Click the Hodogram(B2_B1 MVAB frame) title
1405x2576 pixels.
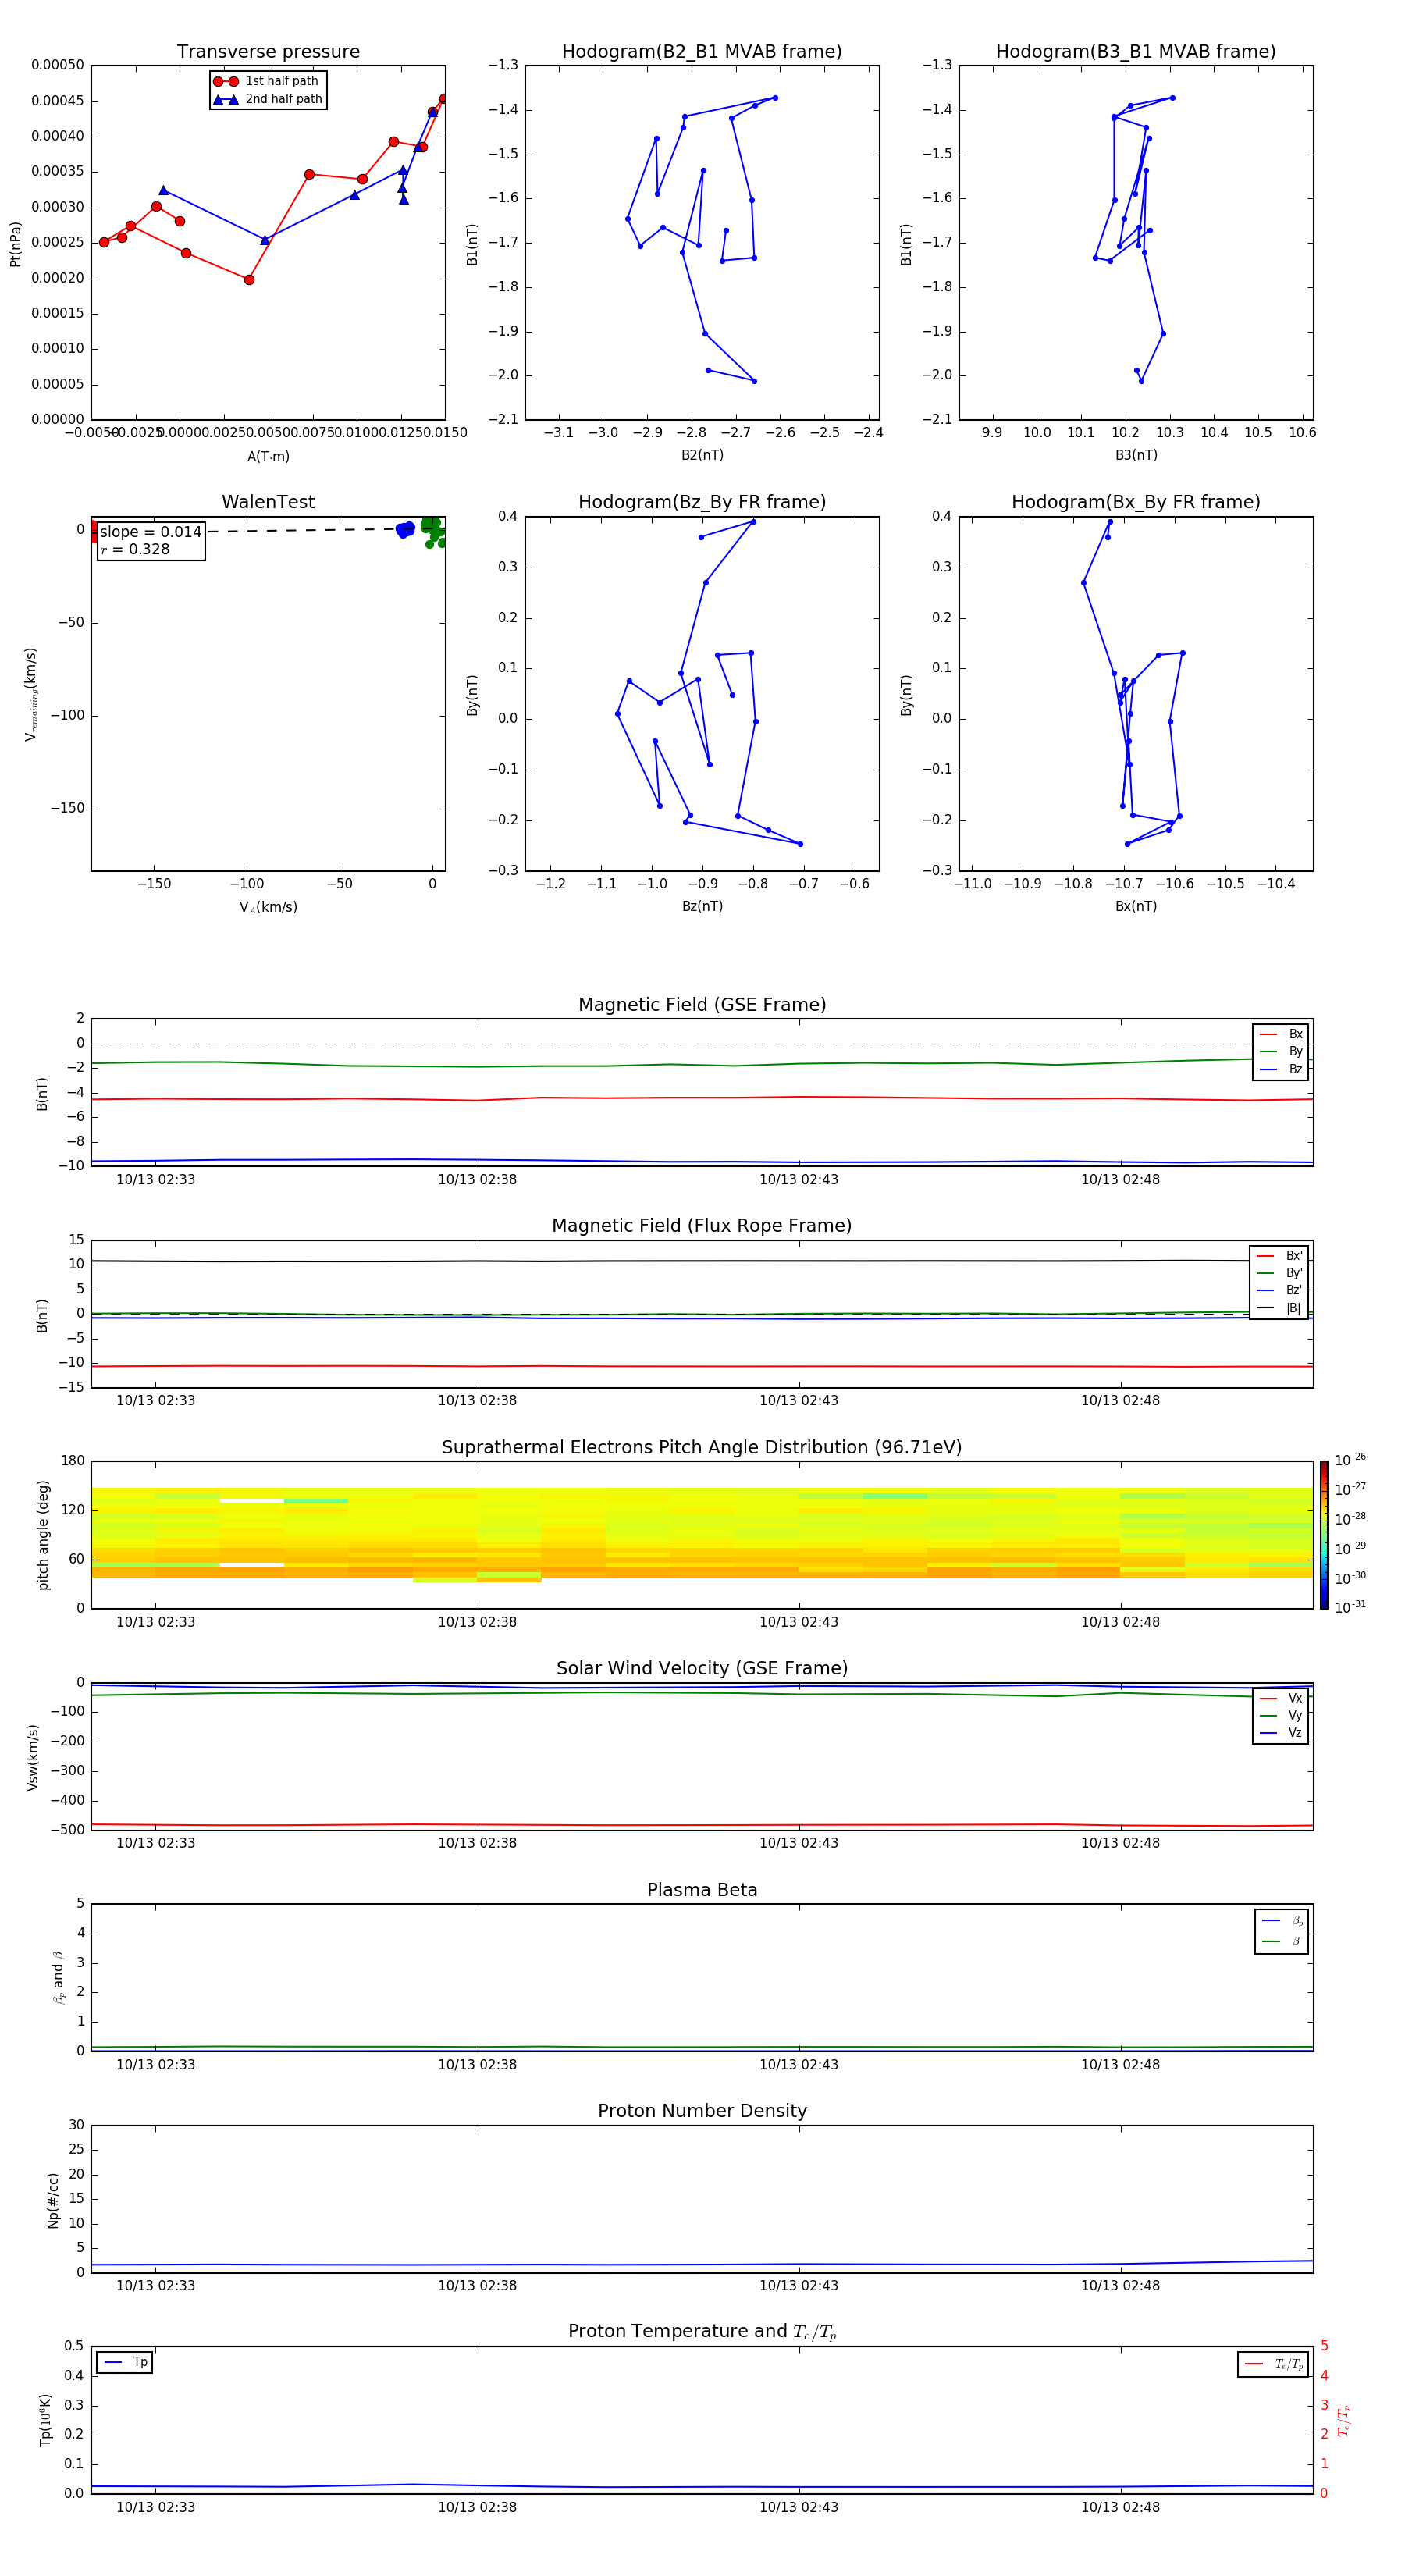pos(702,52)
